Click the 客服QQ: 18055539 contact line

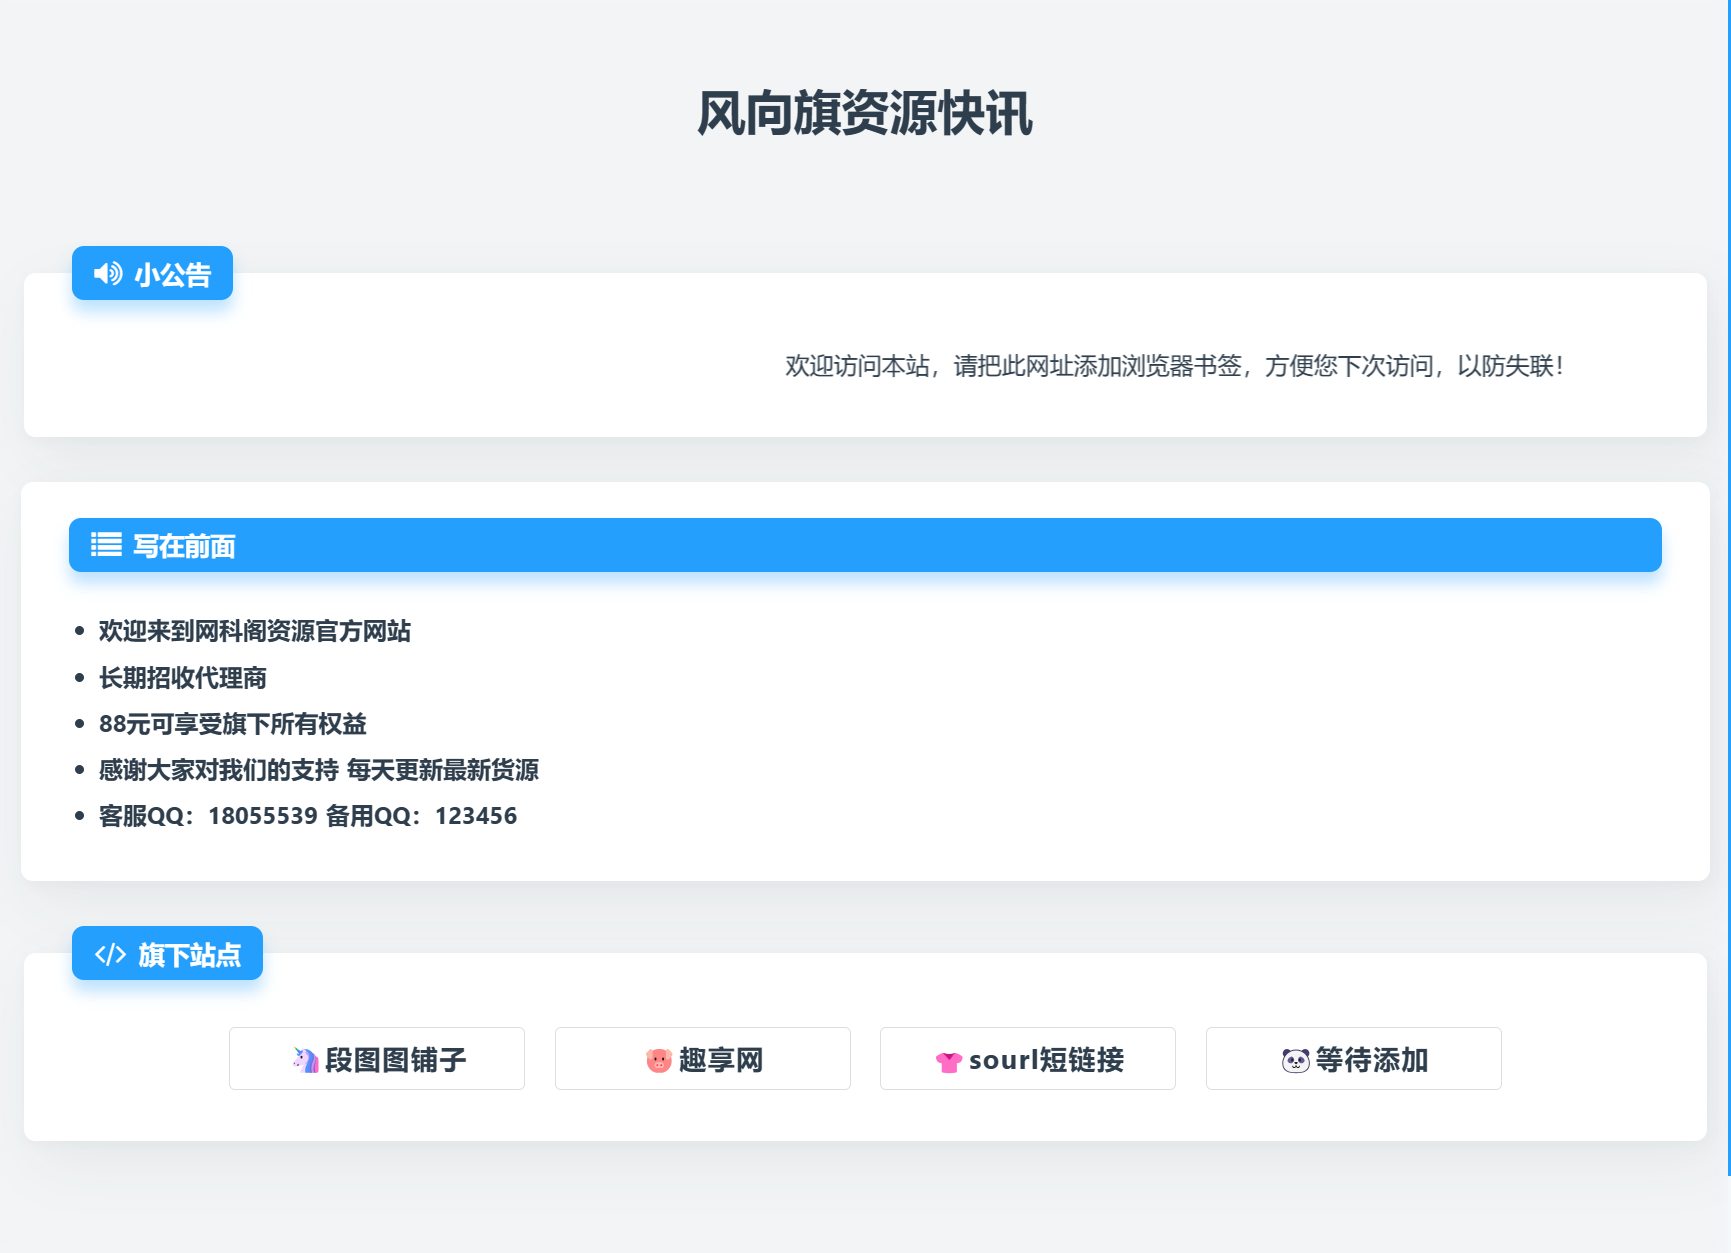pos(308,816)
